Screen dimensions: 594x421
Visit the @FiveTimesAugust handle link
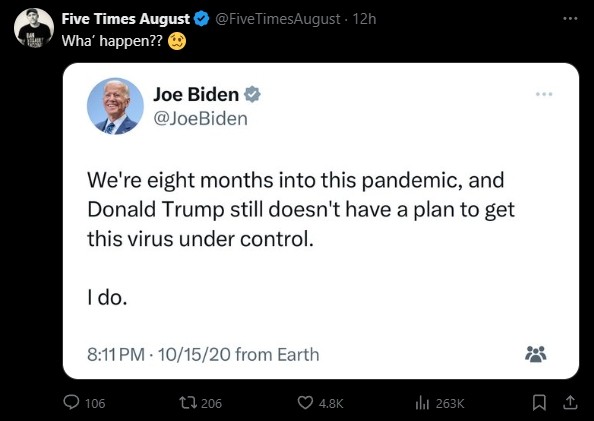[277, 19]
